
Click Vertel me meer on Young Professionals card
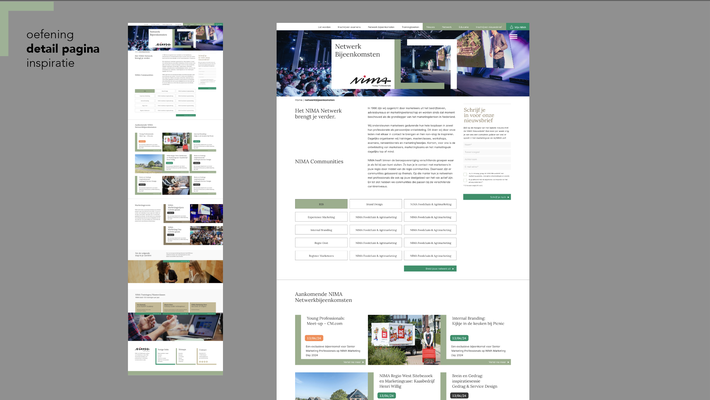click(x=353, y=362)
